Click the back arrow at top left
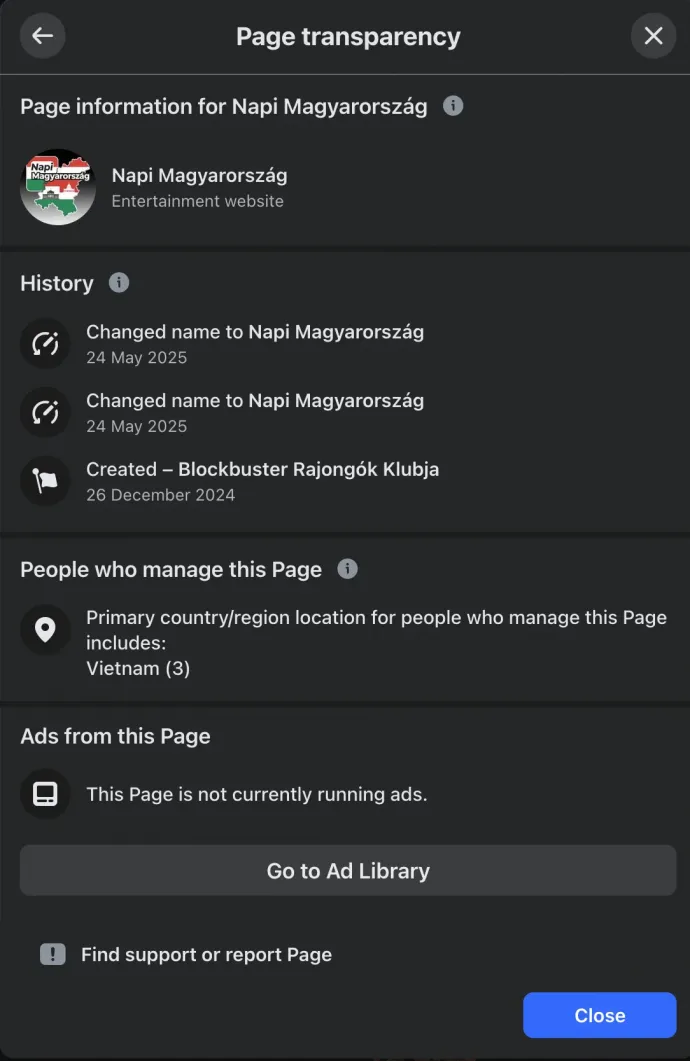Image resolution: width=690 pixels, height=1061 pixels. click(x=42, y=36)
